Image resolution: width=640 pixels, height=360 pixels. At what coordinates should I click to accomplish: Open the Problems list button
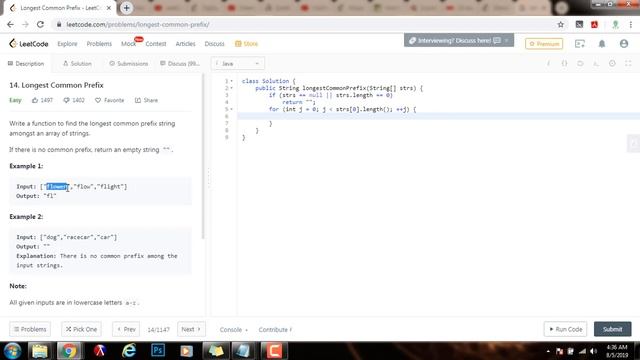point(30,329)
